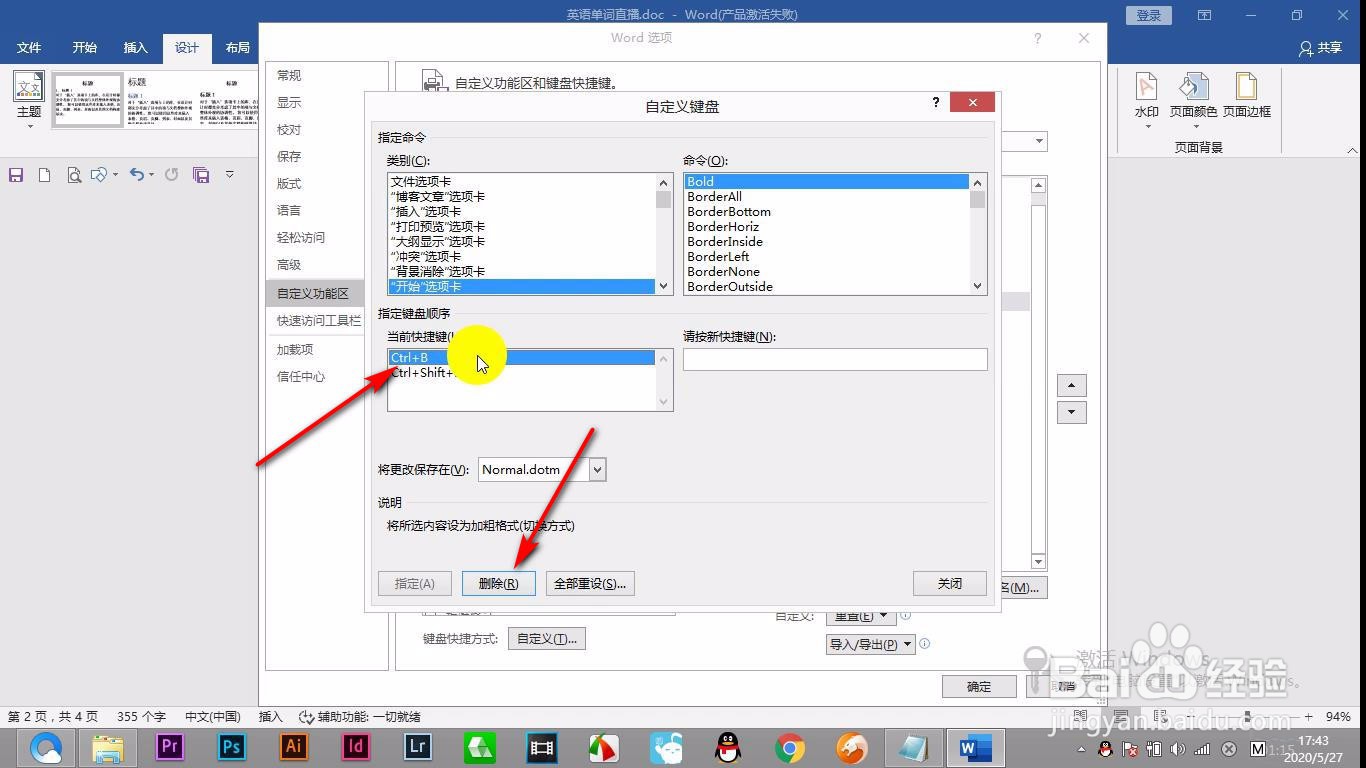The width and height of the screenshot is (1366, 768).
Task: Open Lightroom taskbar icon
Action: coord(418,747)
